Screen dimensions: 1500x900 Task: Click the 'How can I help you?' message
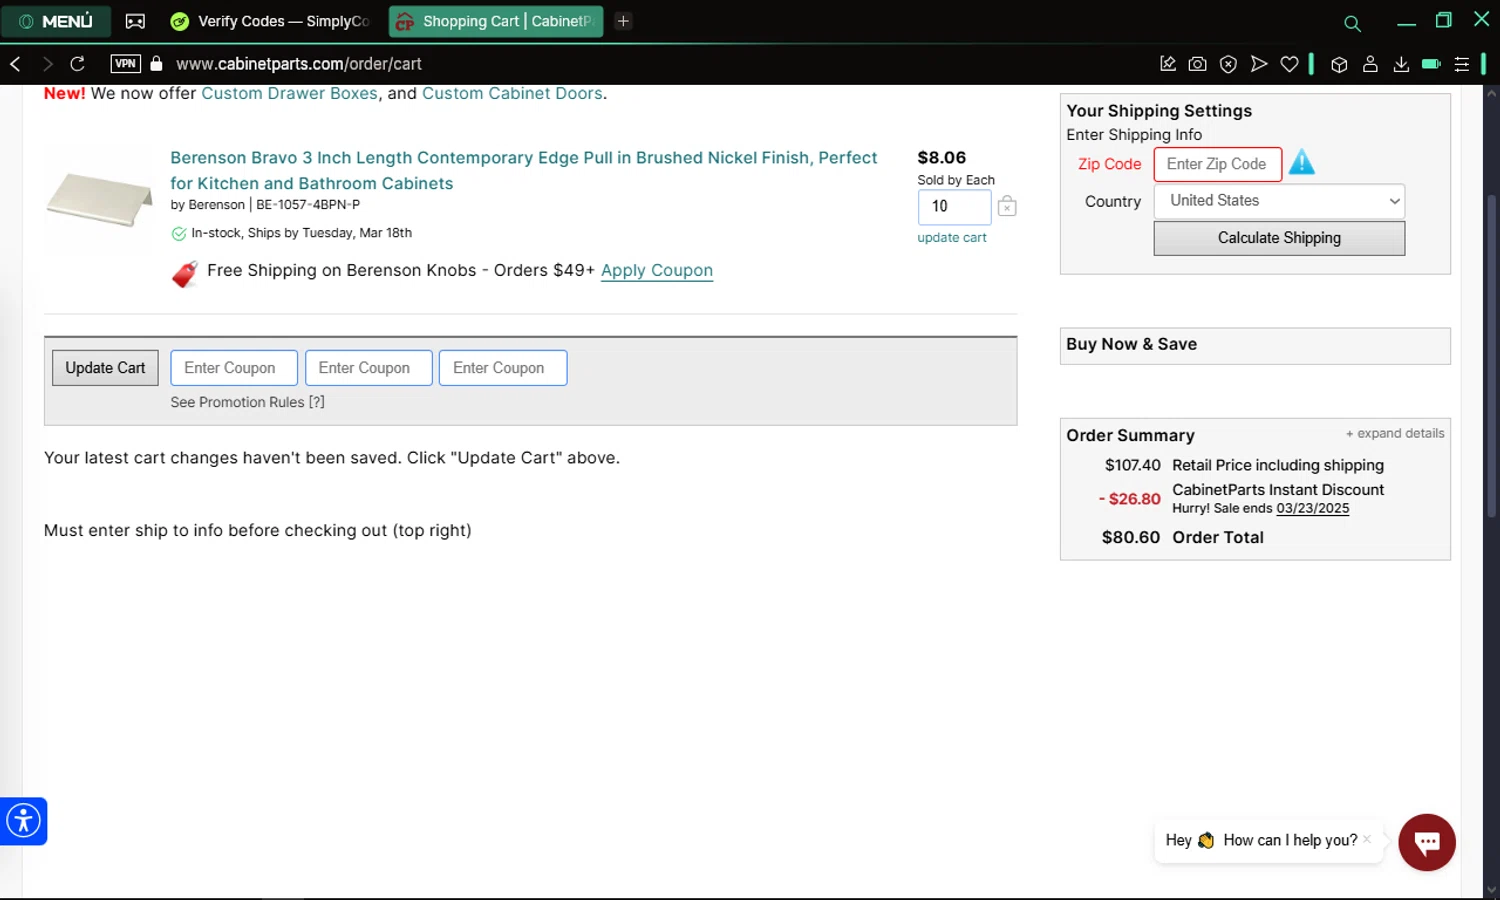(1290, 840)
